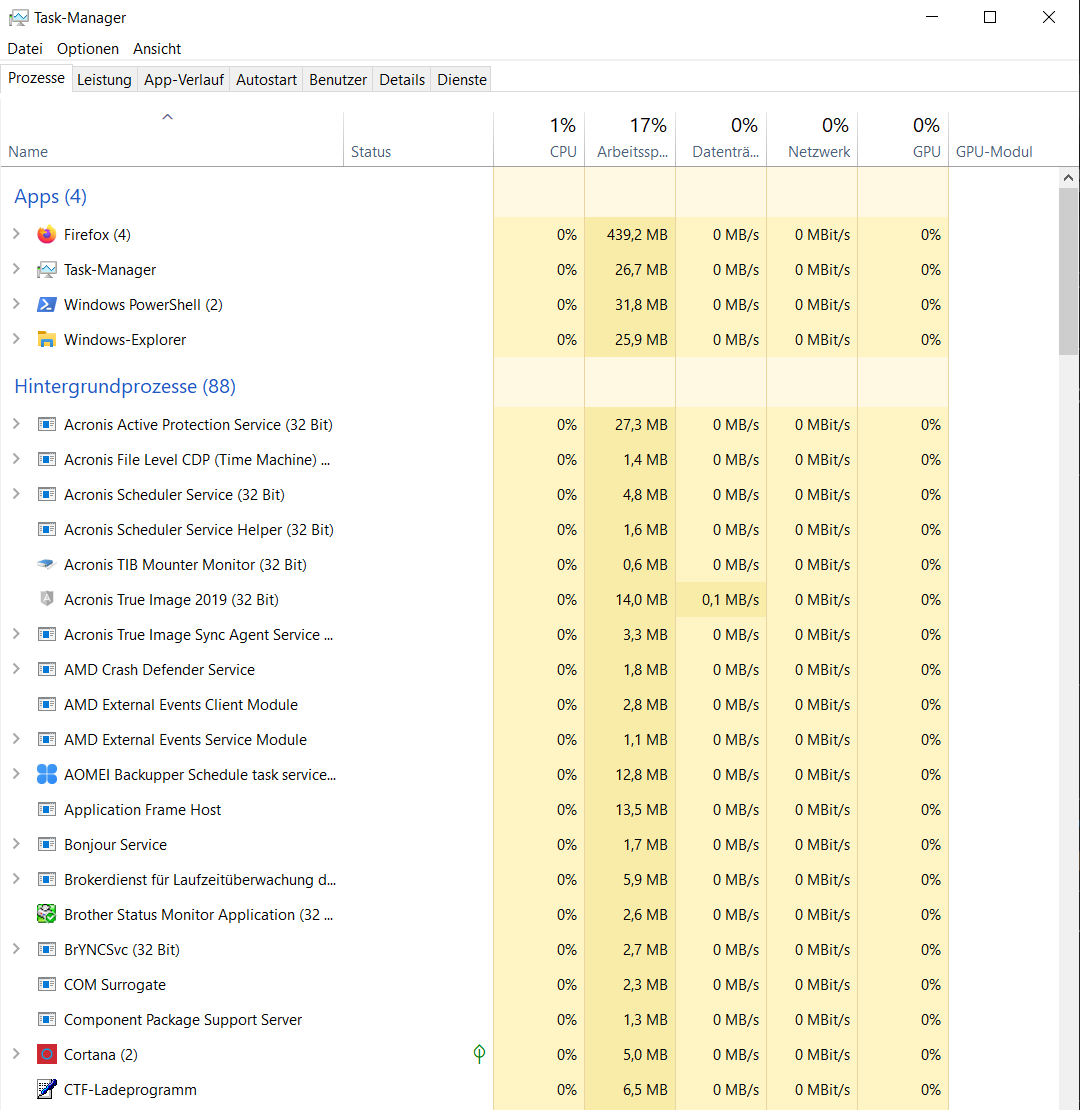
Task: Click the Brother Status Monitor icon
Action: tap(47, 914)
